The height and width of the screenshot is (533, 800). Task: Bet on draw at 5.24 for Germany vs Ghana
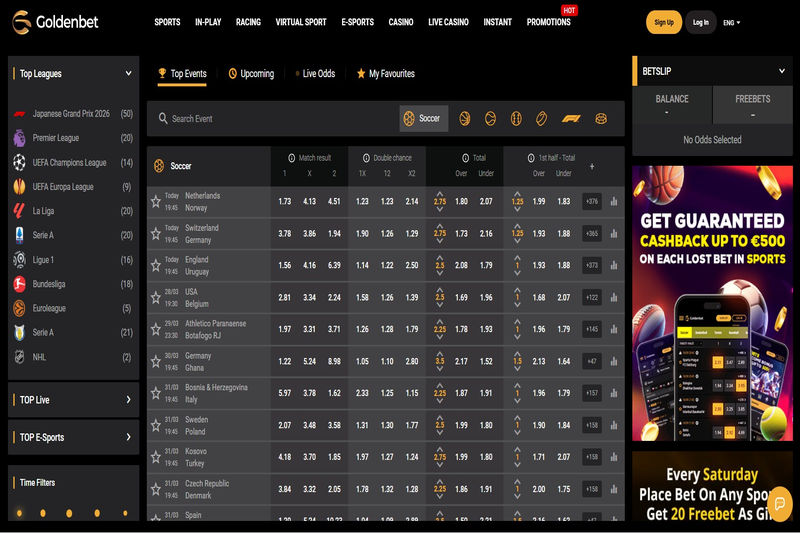(310, 361)
